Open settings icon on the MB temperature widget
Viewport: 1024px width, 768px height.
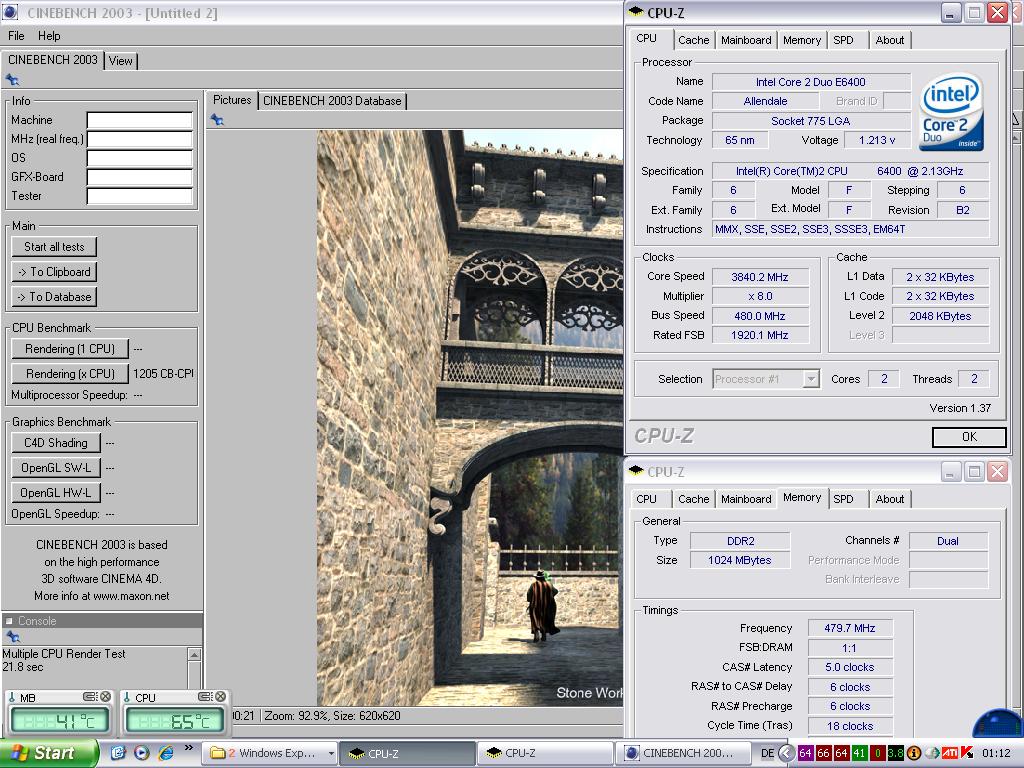coord(89,697)
